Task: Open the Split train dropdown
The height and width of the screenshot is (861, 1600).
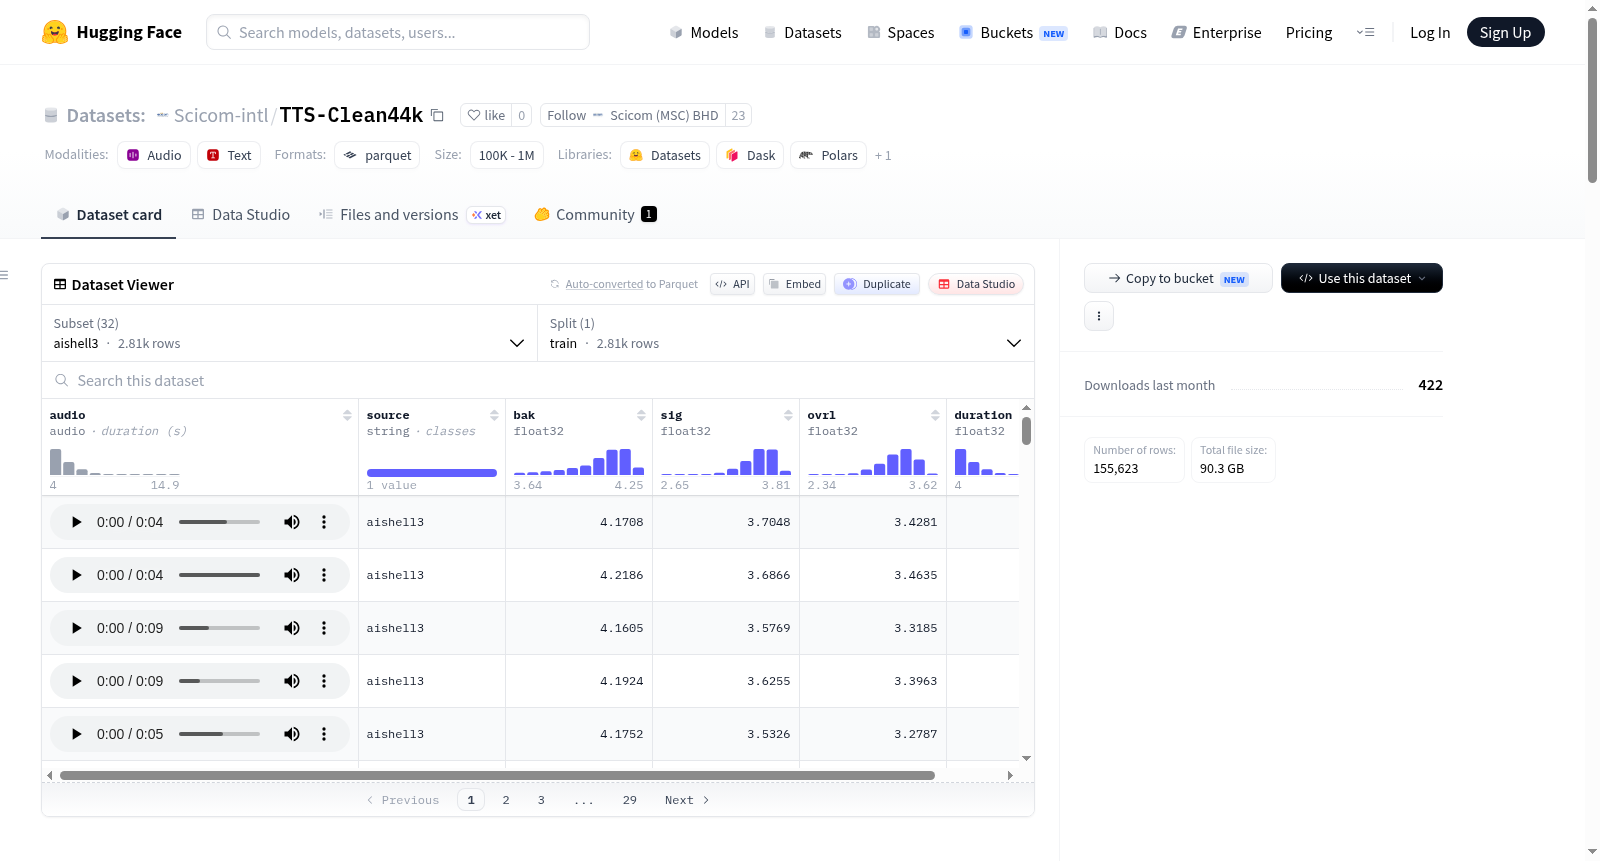Action: click(x=786, y=333)
